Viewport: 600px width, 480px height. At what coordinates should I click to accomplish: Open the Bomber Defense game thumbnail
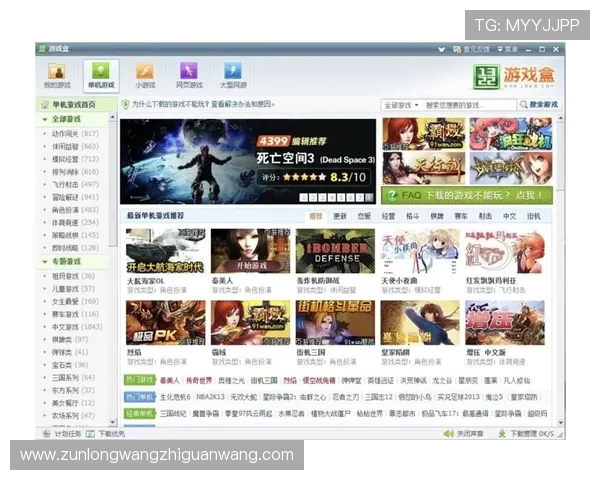coord(335,251)
